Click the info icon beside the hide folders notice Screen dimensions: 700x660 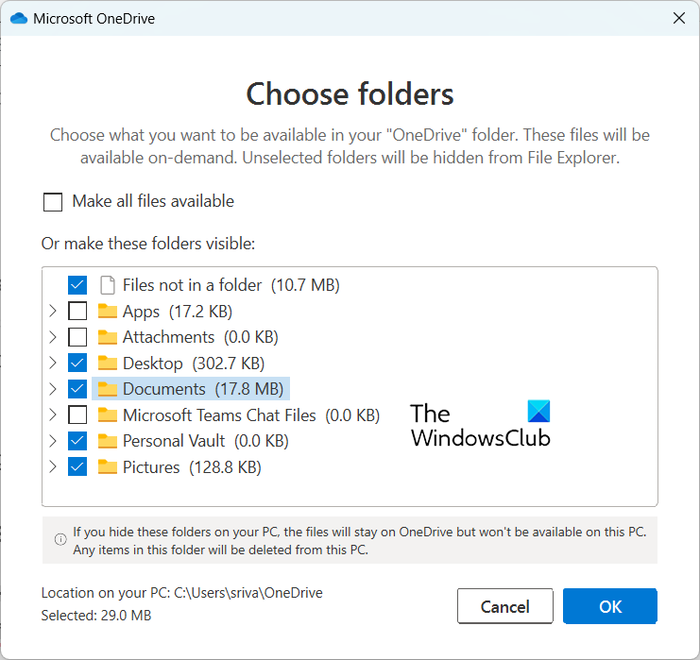tap(60, 539)
